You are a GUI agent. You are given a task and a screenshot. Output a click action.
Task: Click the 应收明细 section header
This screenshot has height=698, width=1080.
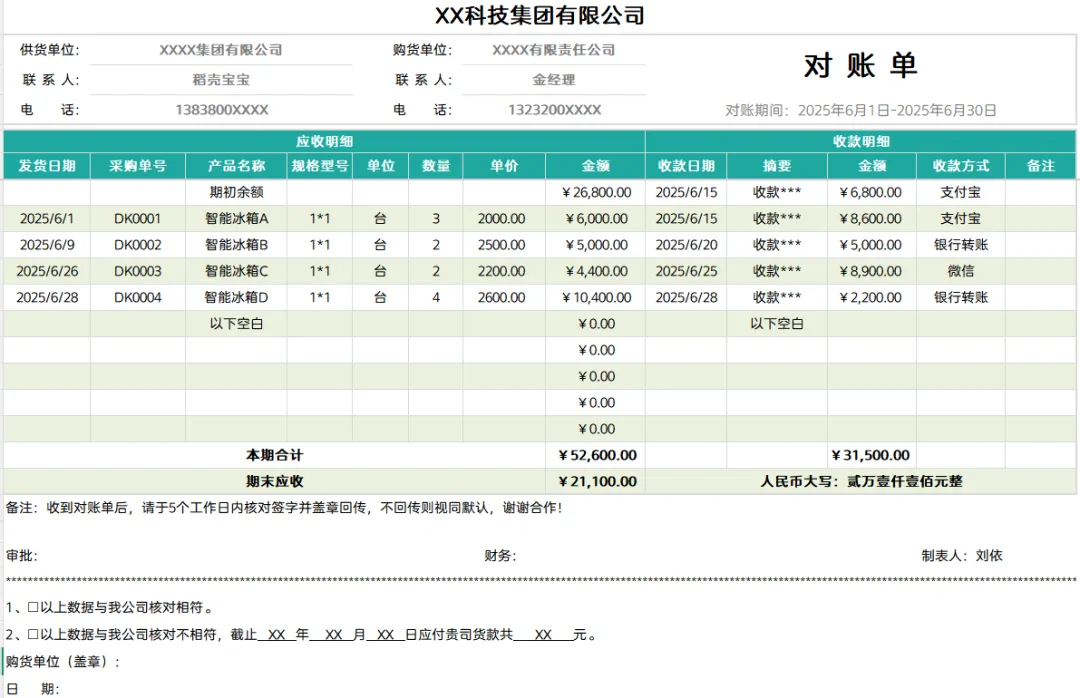[324, 141]
